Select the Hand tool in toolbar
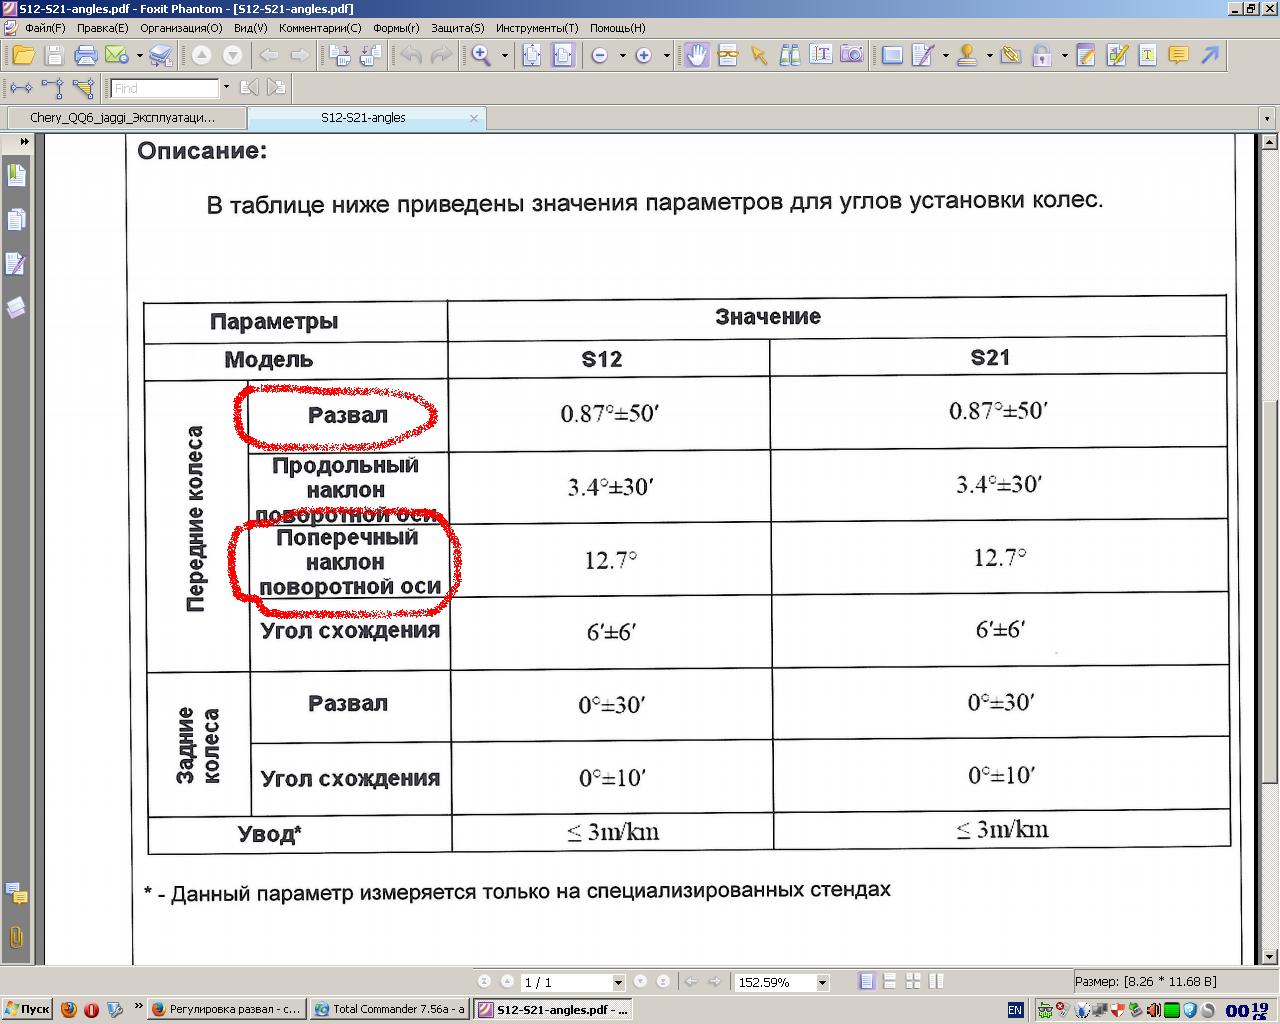Screen dimensions: 1280x1024 697,55
